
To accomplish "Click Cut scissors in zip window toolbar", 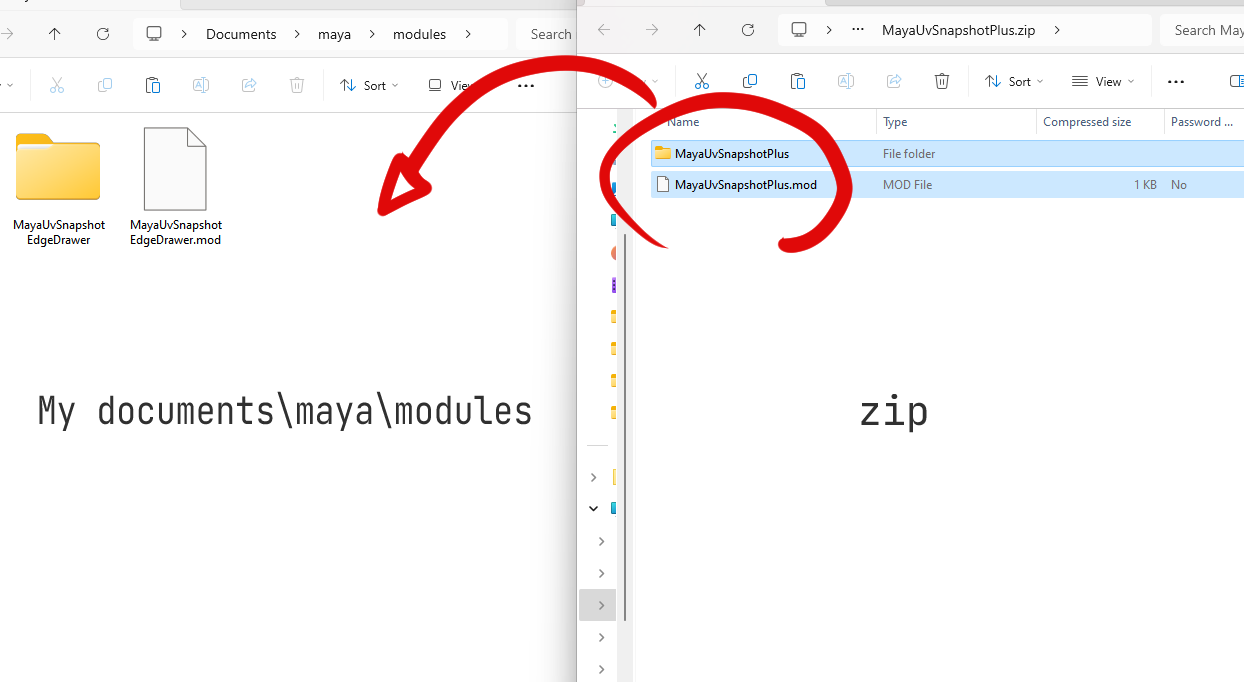I will pos(702,81).
